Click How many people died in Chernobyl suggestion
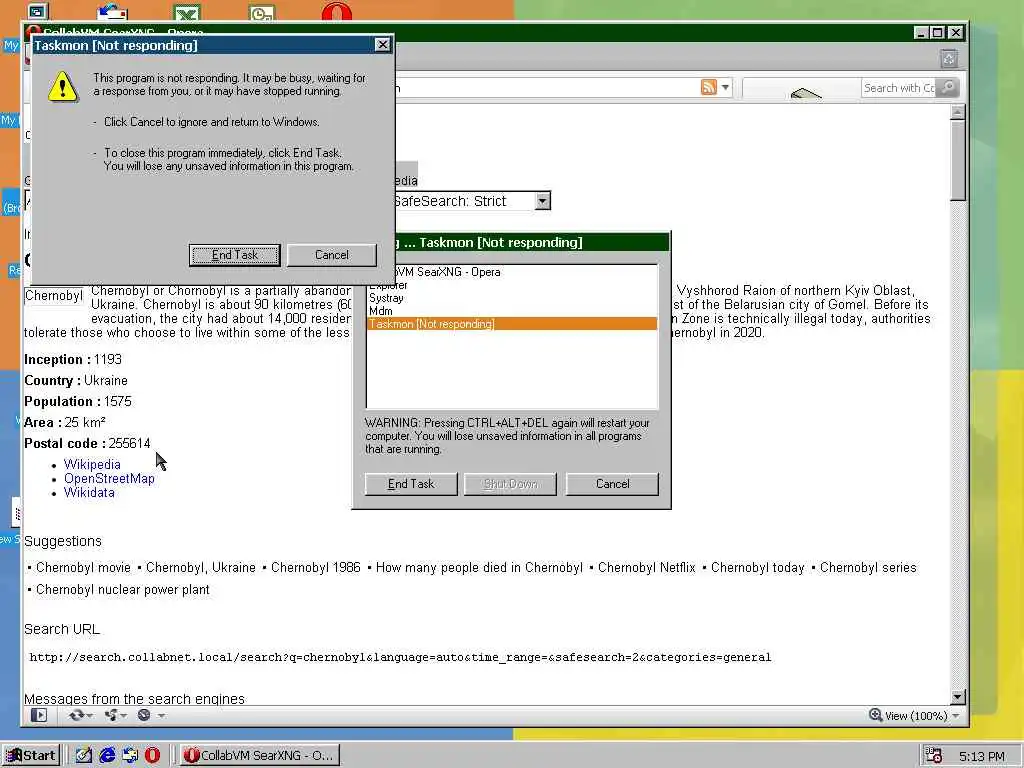 (x=479, y=568)
